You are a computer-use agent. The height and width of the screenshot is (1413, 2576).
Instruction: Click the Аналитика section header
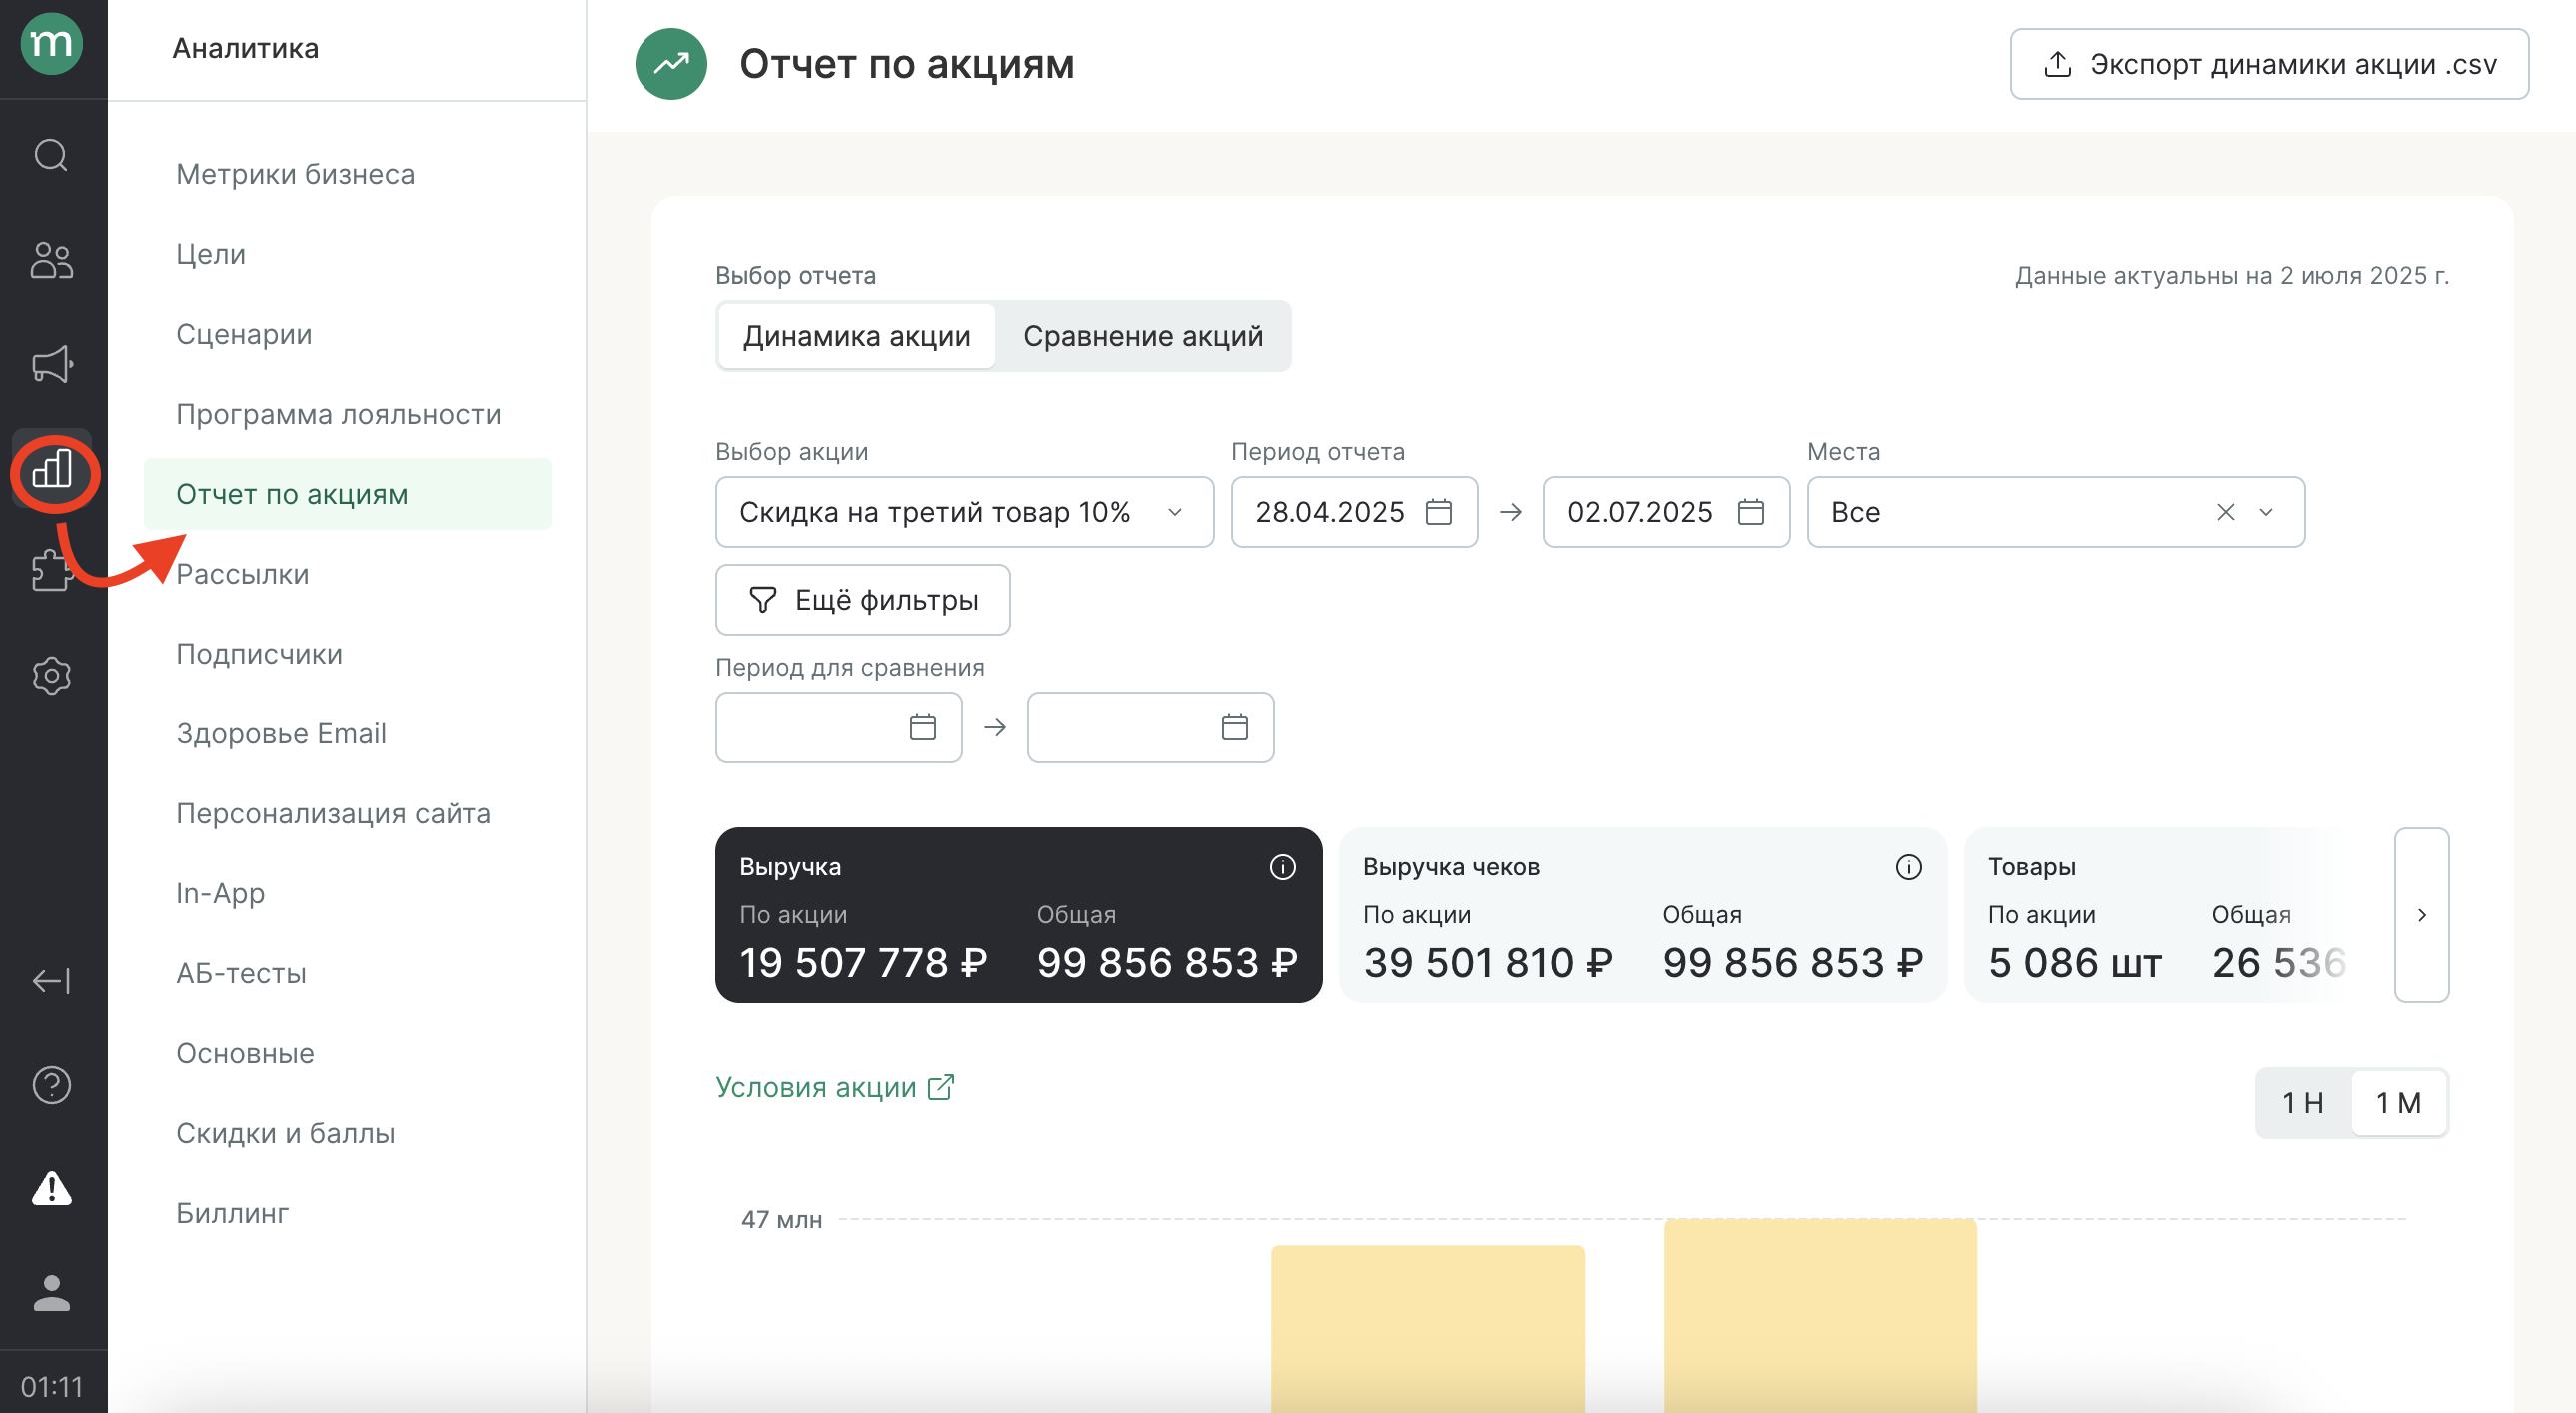click(246, 48)
